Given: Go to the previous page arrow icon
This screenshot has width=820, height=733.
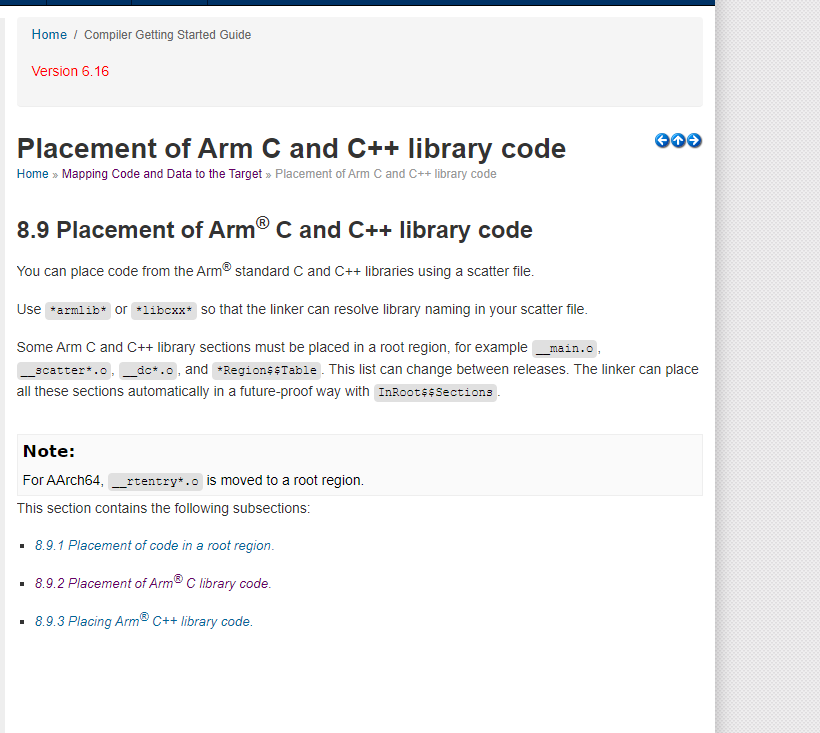Looking at the screenshot, I should click(662, 140).
